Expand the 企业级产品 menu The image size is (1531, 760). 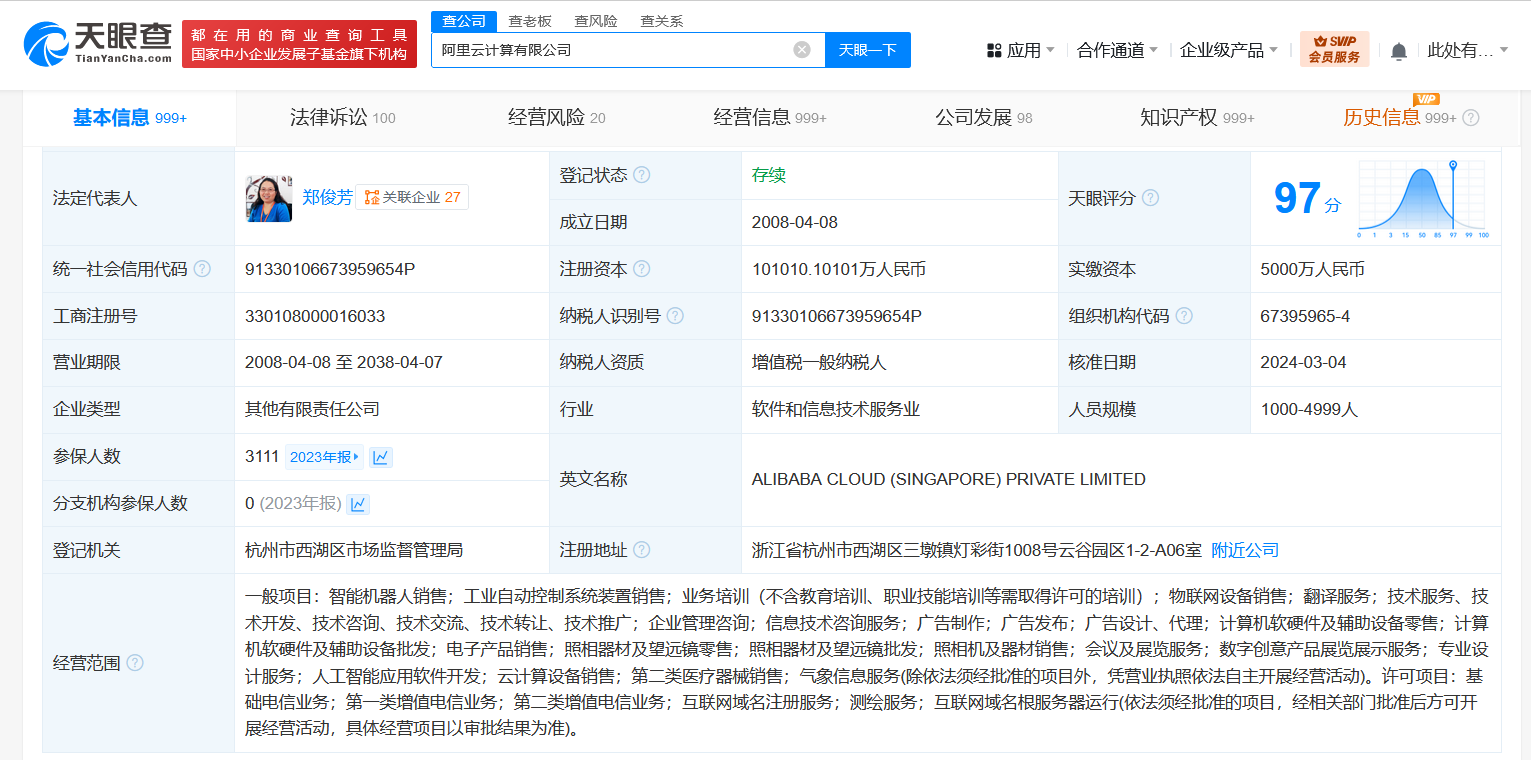1228,50
